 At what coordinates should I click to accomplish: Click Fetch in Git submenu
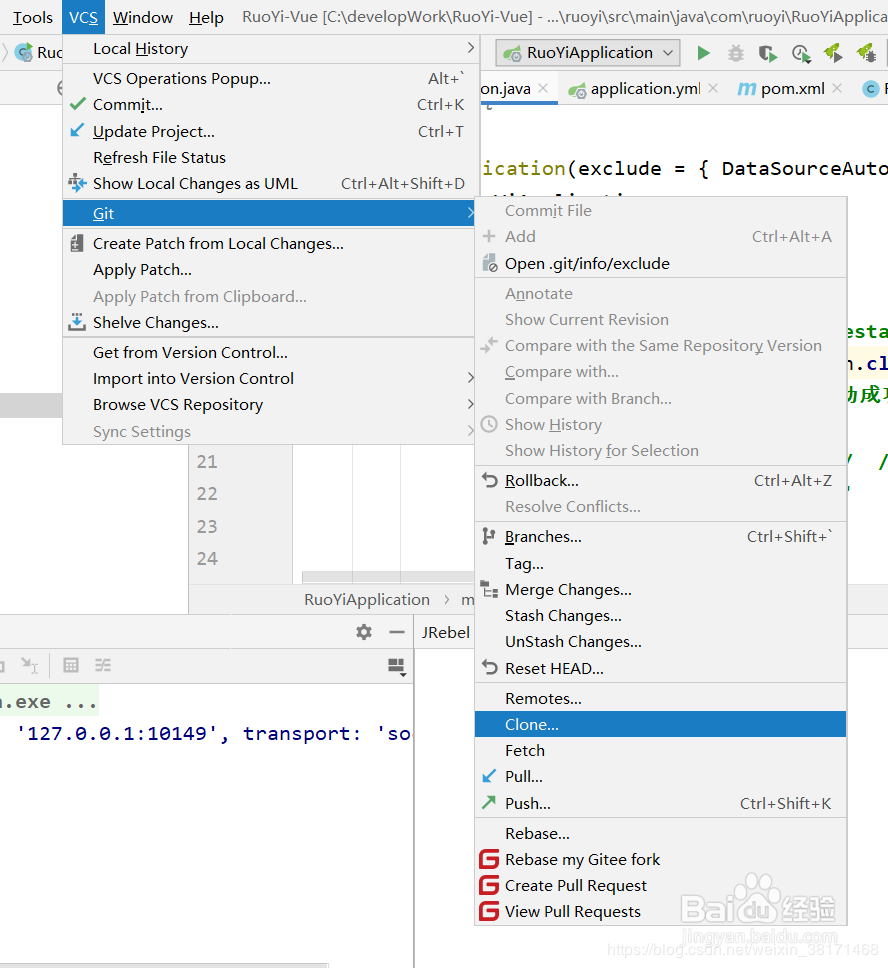click(x=660, y=751)
